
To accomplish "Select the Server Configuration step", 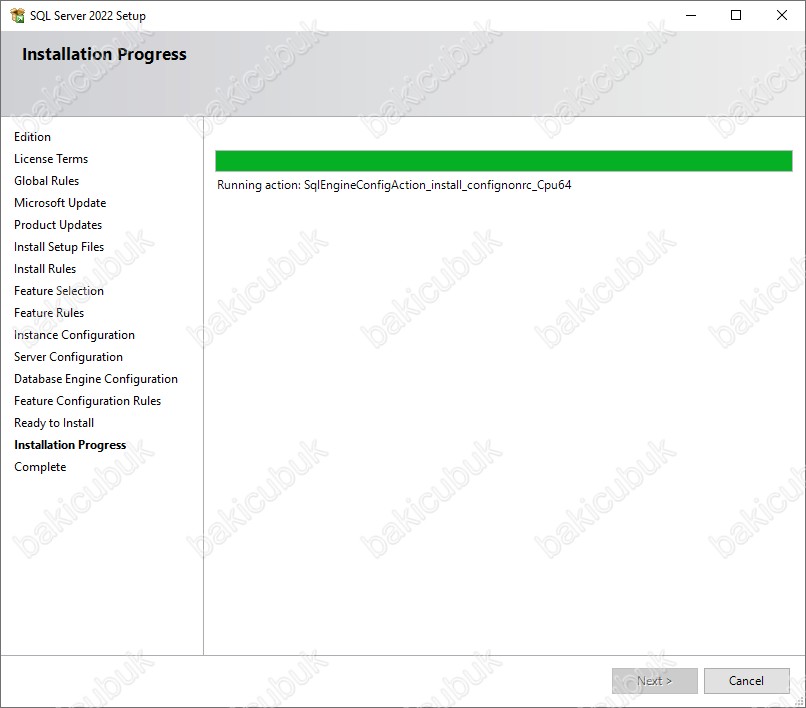I will pyautogui.click(x=68, y=357).
